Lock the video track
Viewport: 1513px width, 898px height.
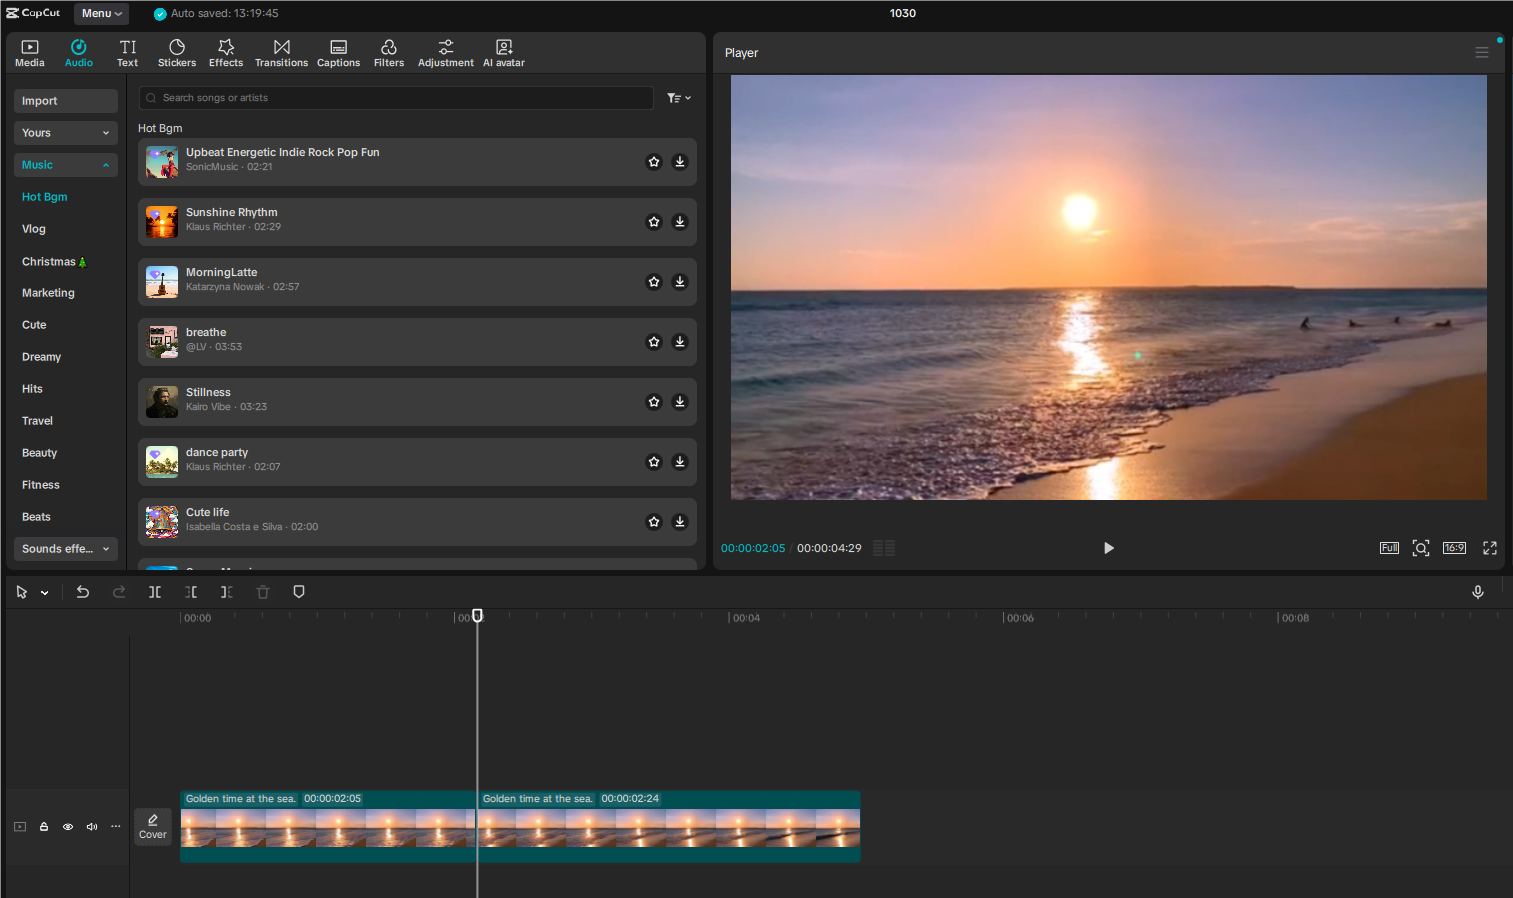(43, 826)
